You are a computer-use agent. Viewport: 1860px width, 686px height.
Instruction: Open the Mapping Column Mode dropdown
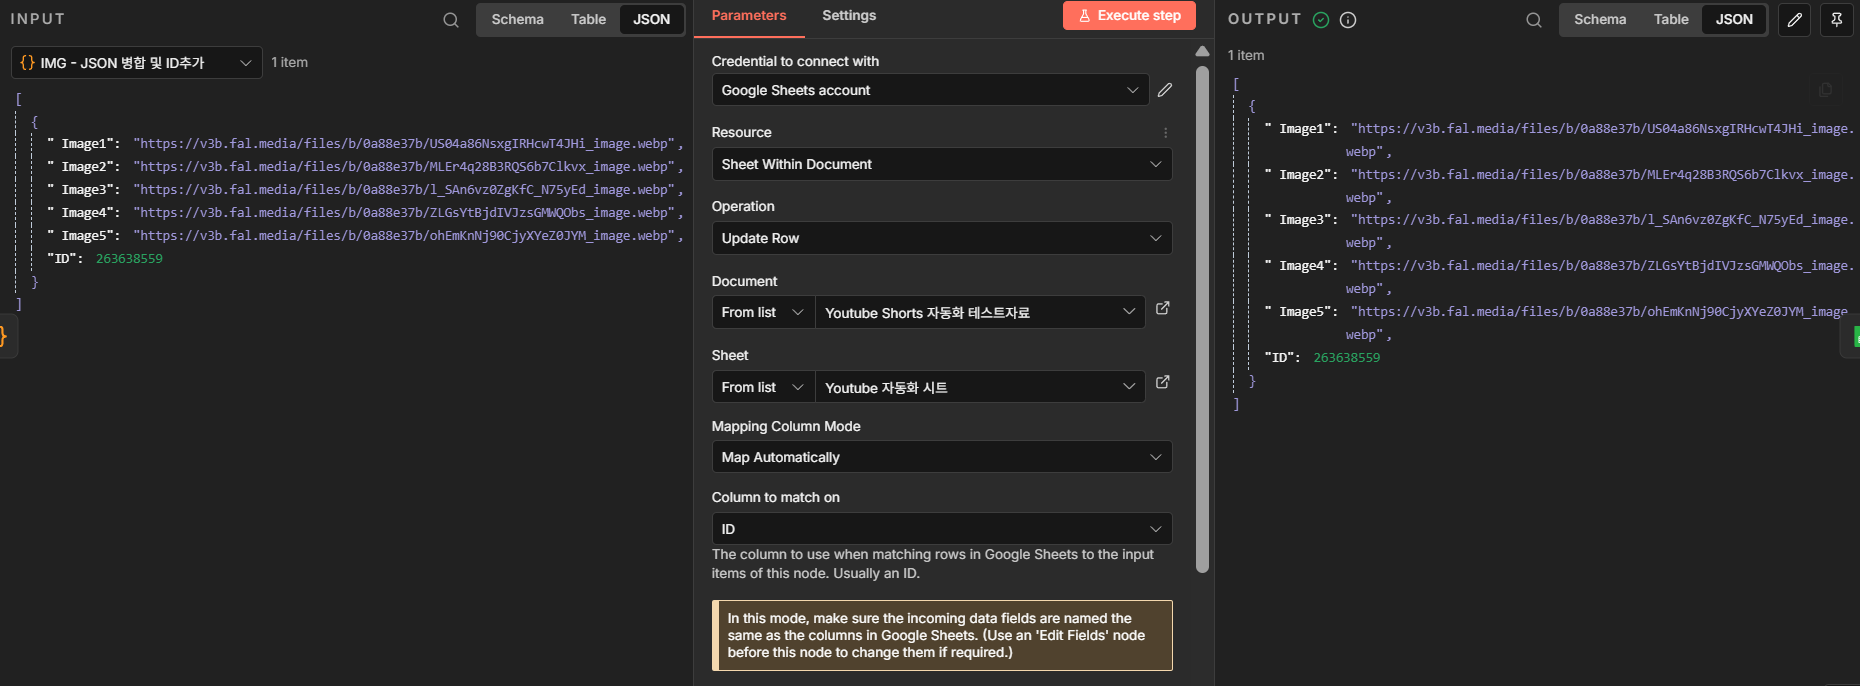click(941, 457)
